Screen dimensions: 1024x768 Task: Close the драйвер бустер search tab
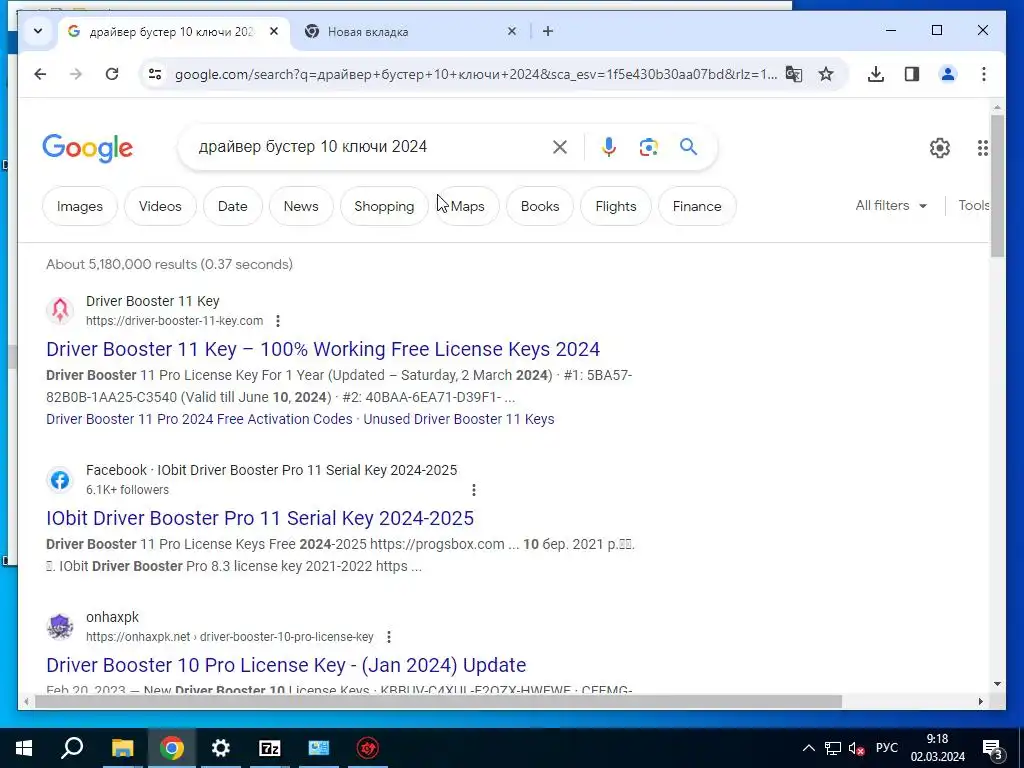(x=274, y=31)
